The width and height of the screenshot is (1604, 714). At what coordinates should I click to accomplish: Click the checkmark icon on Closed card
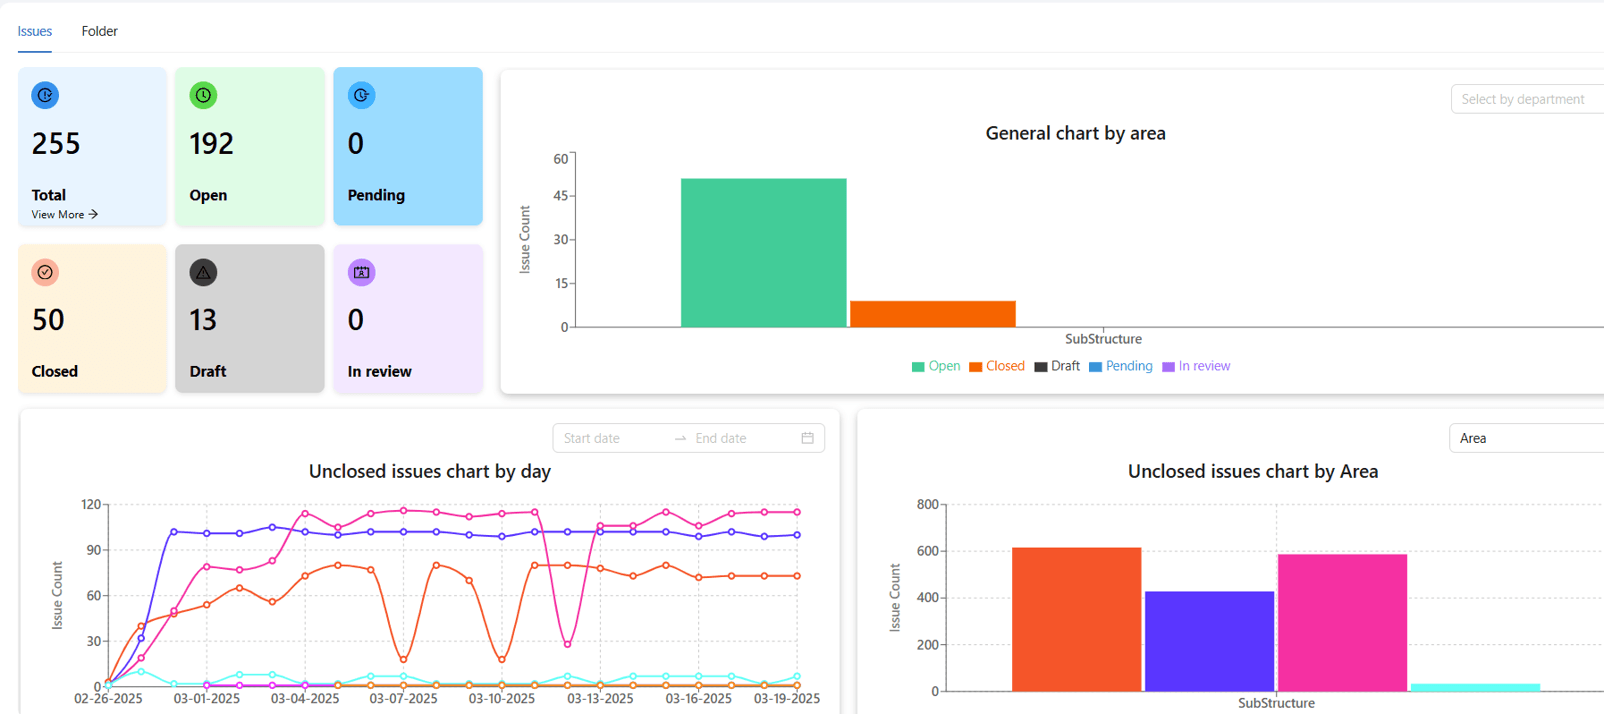(x=45, y=272)
